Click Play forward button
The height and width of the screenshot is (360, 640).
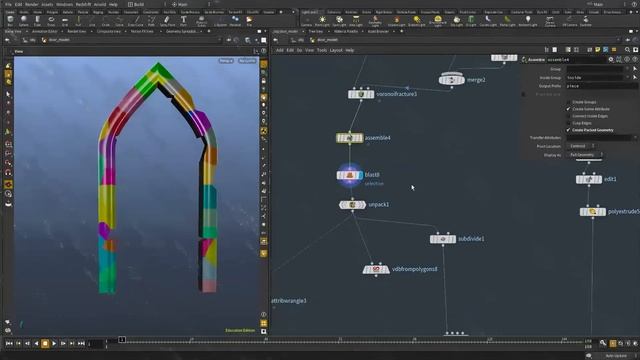click(x=54, y=344)
